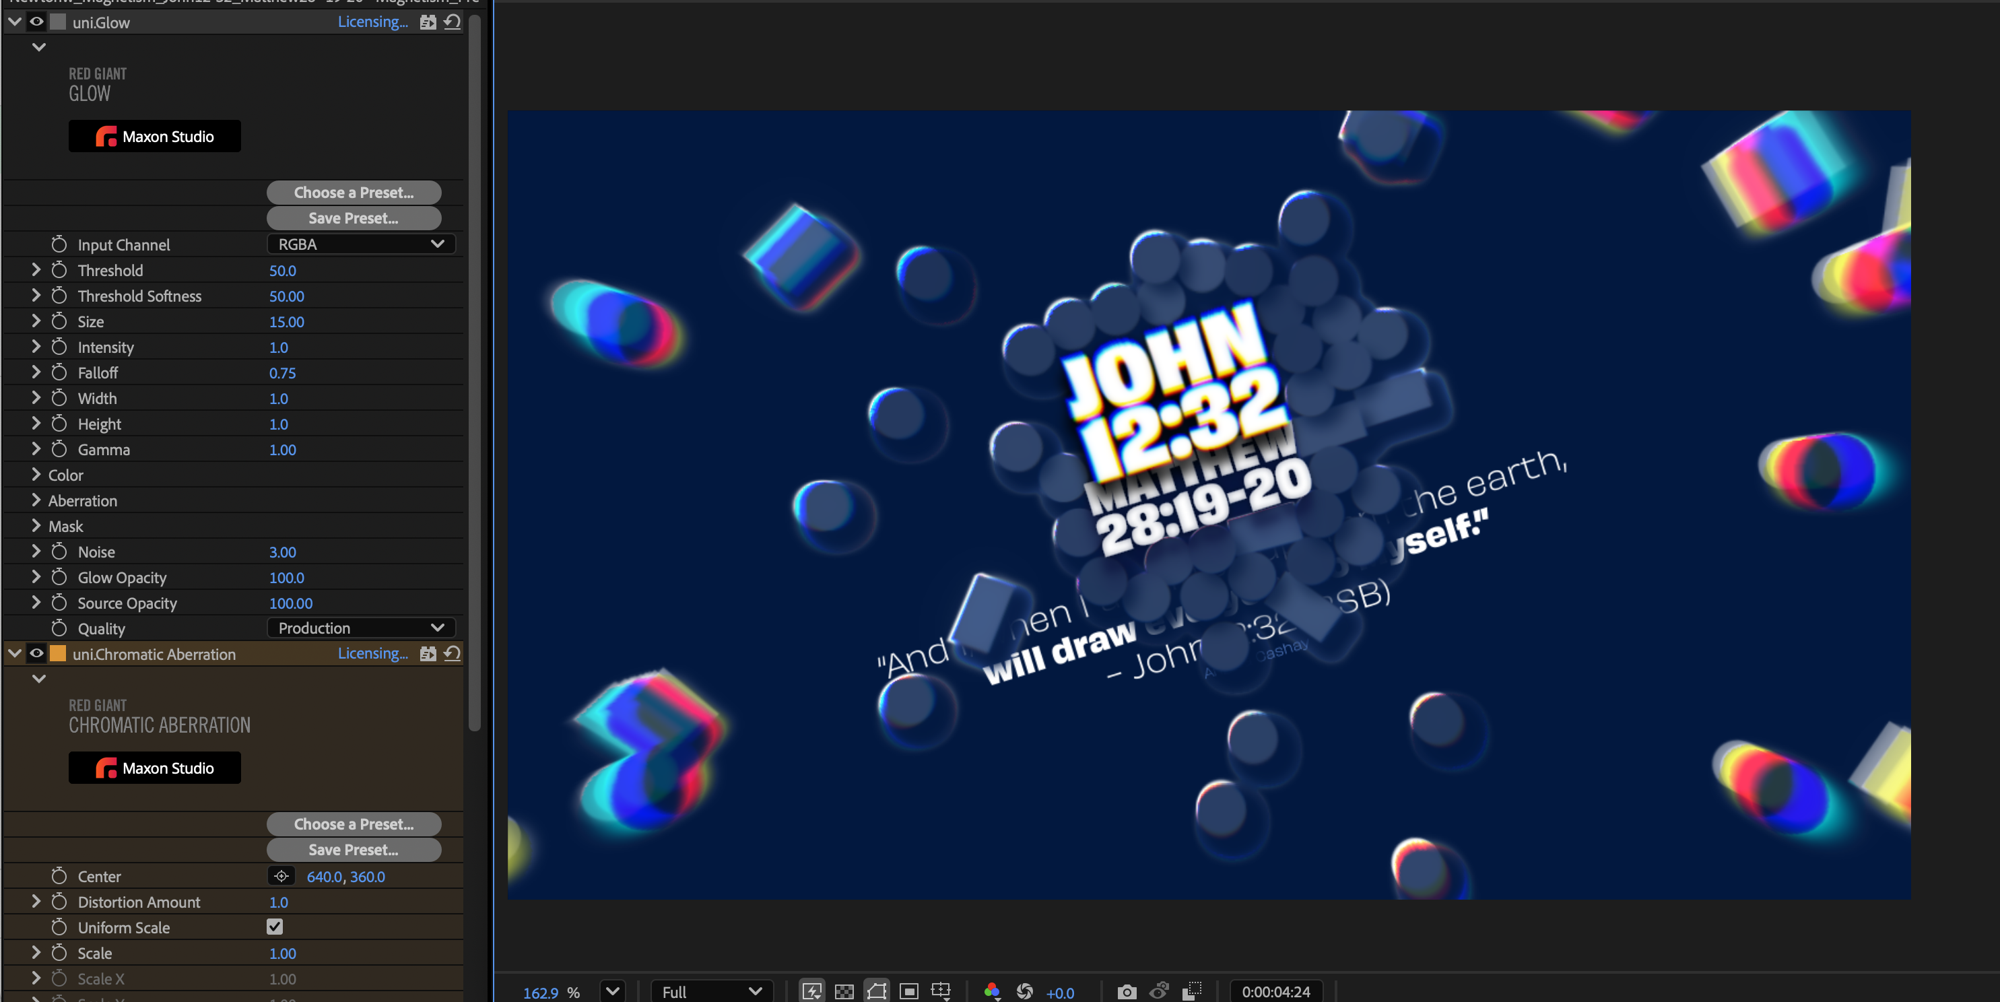Click Save Preset for Chromatic Aberration

pyautogui.click(x=354, y=850)
